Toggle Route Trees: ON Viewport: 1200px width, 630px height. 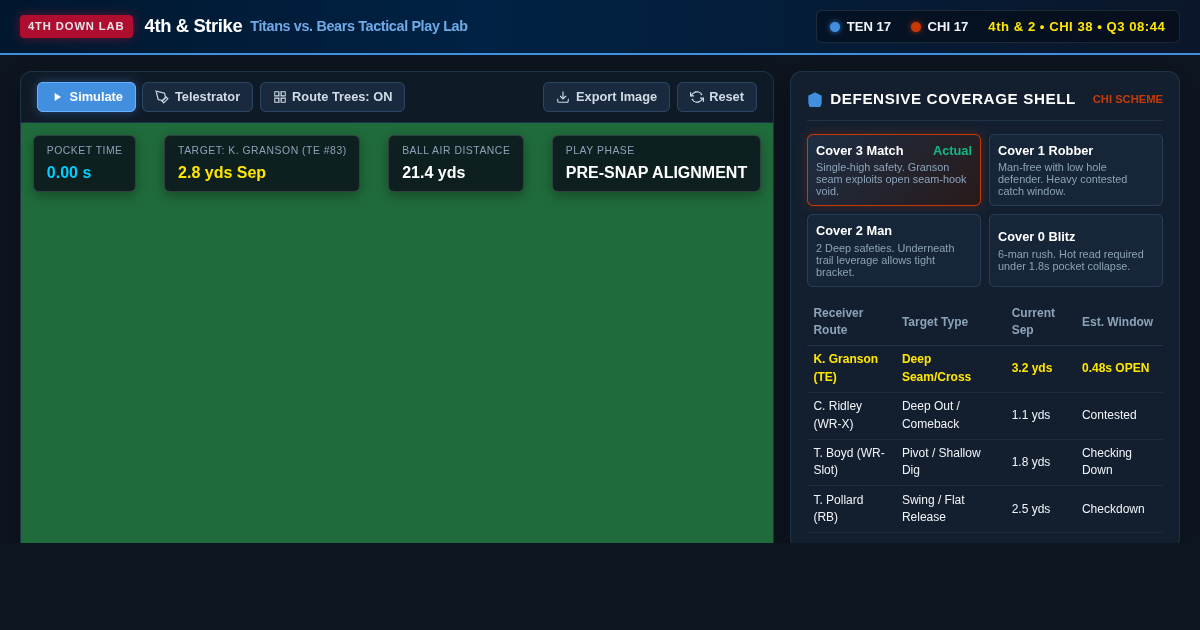(333, 97)
